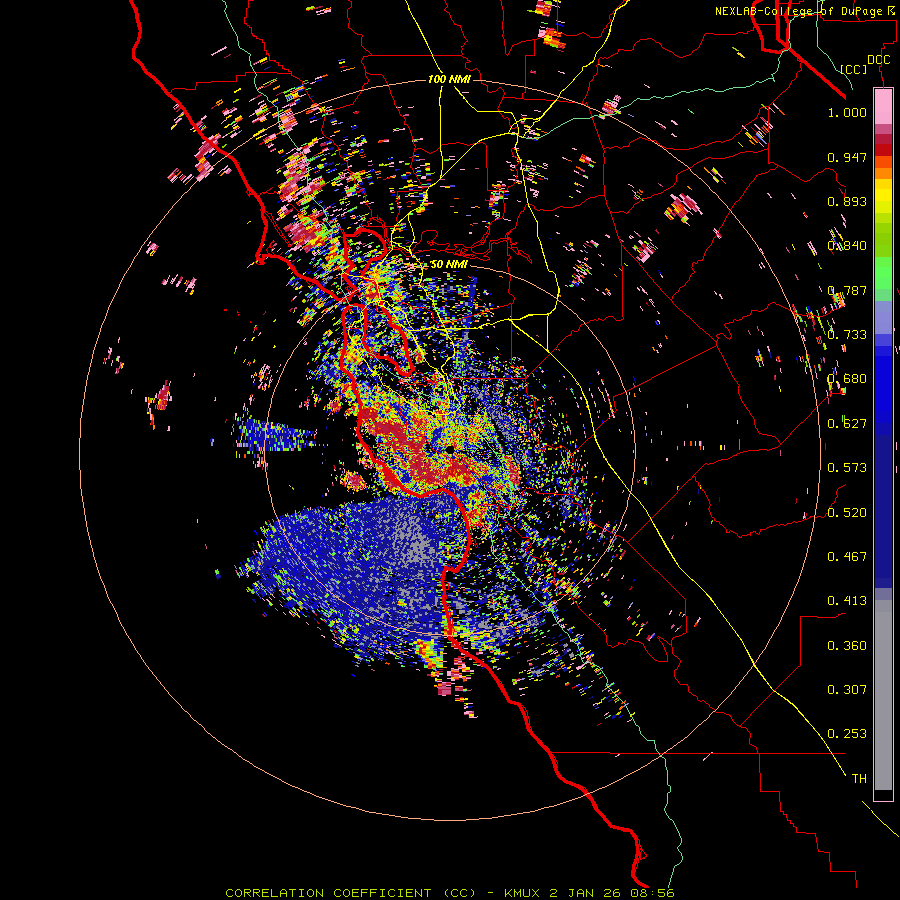The width and height of the screenshot is (900, 900).
Task: Click the 0.787 scale value
Action: point(847,290)
